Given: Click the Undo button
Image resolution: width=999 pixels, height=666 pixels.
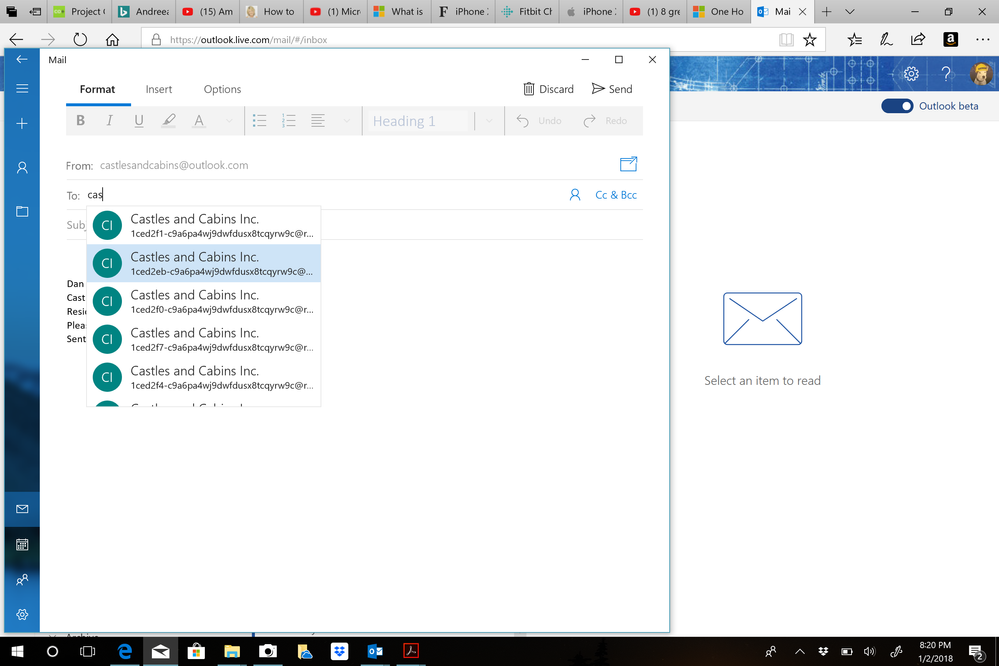Looking at the screenshot, I should (539, 120).
